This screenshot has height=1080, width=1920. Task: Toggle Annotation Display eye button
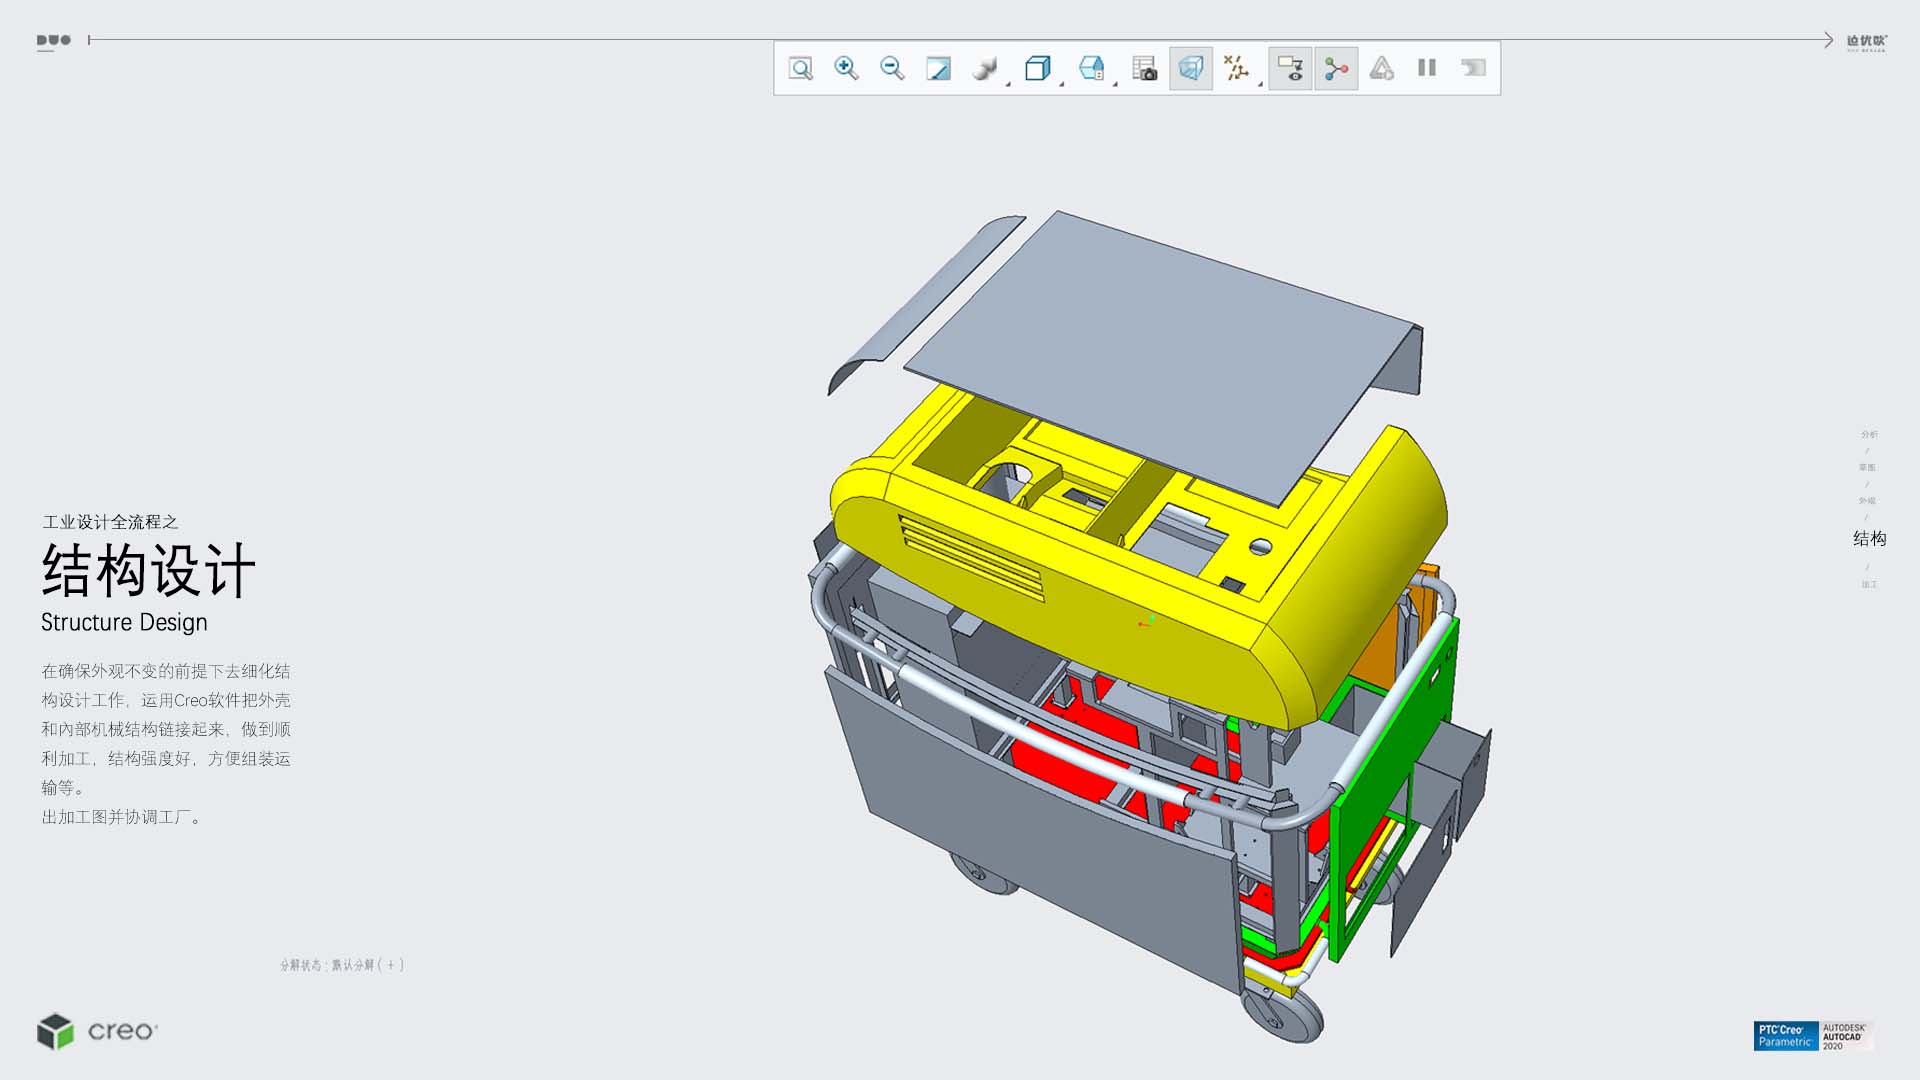(1290, 68)
